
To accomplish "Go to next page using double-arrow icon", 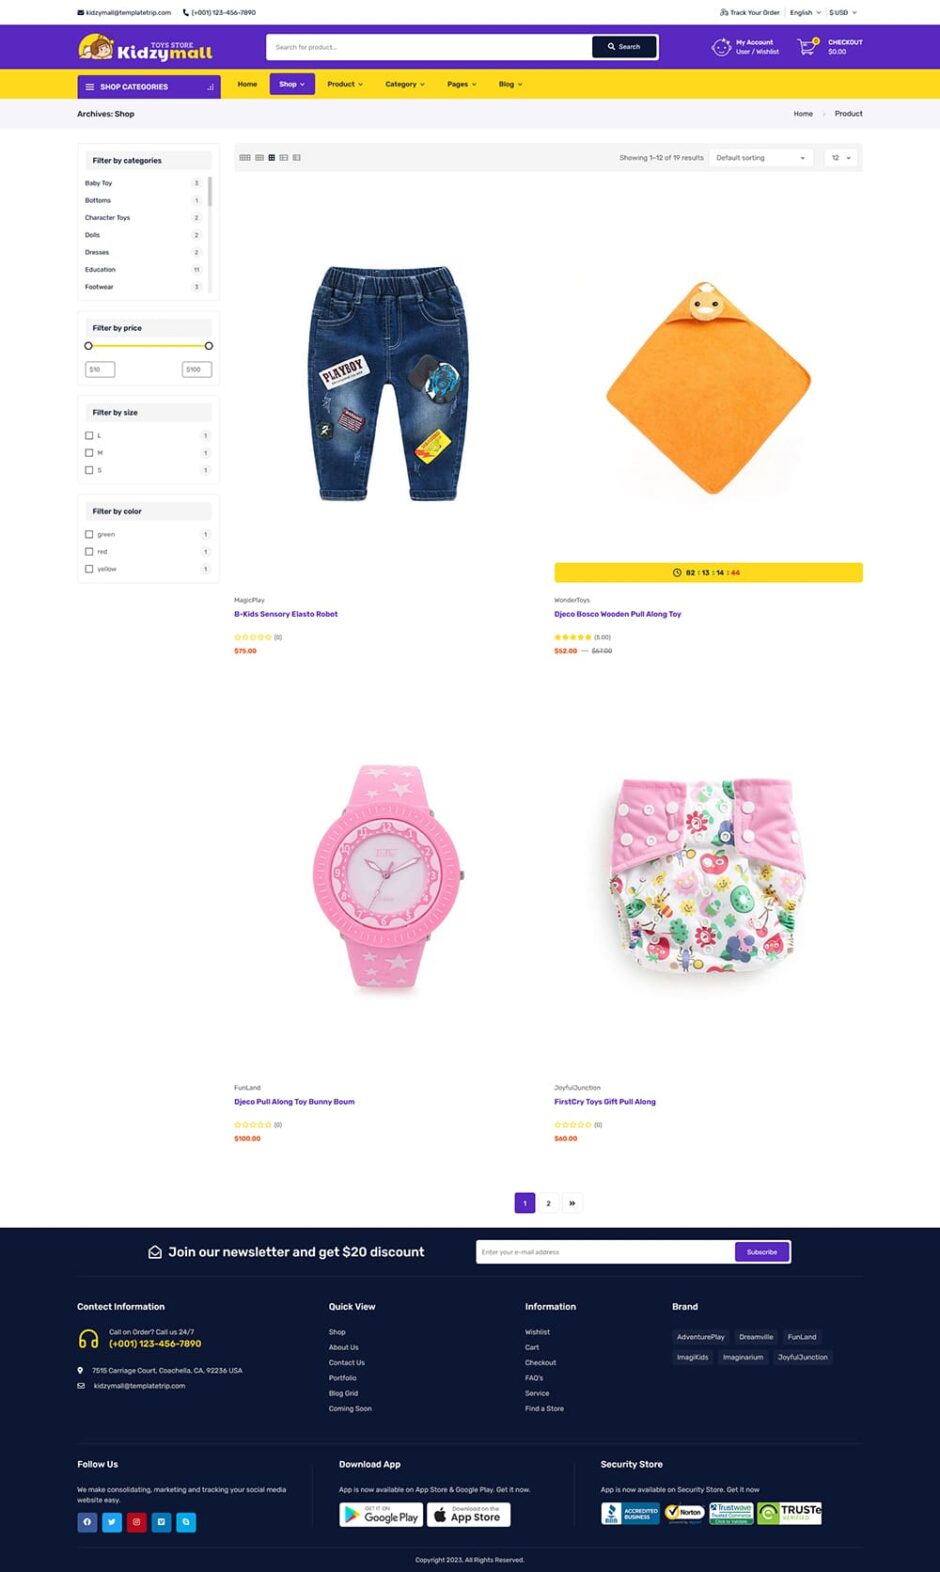I will (x=572, y=1203).
